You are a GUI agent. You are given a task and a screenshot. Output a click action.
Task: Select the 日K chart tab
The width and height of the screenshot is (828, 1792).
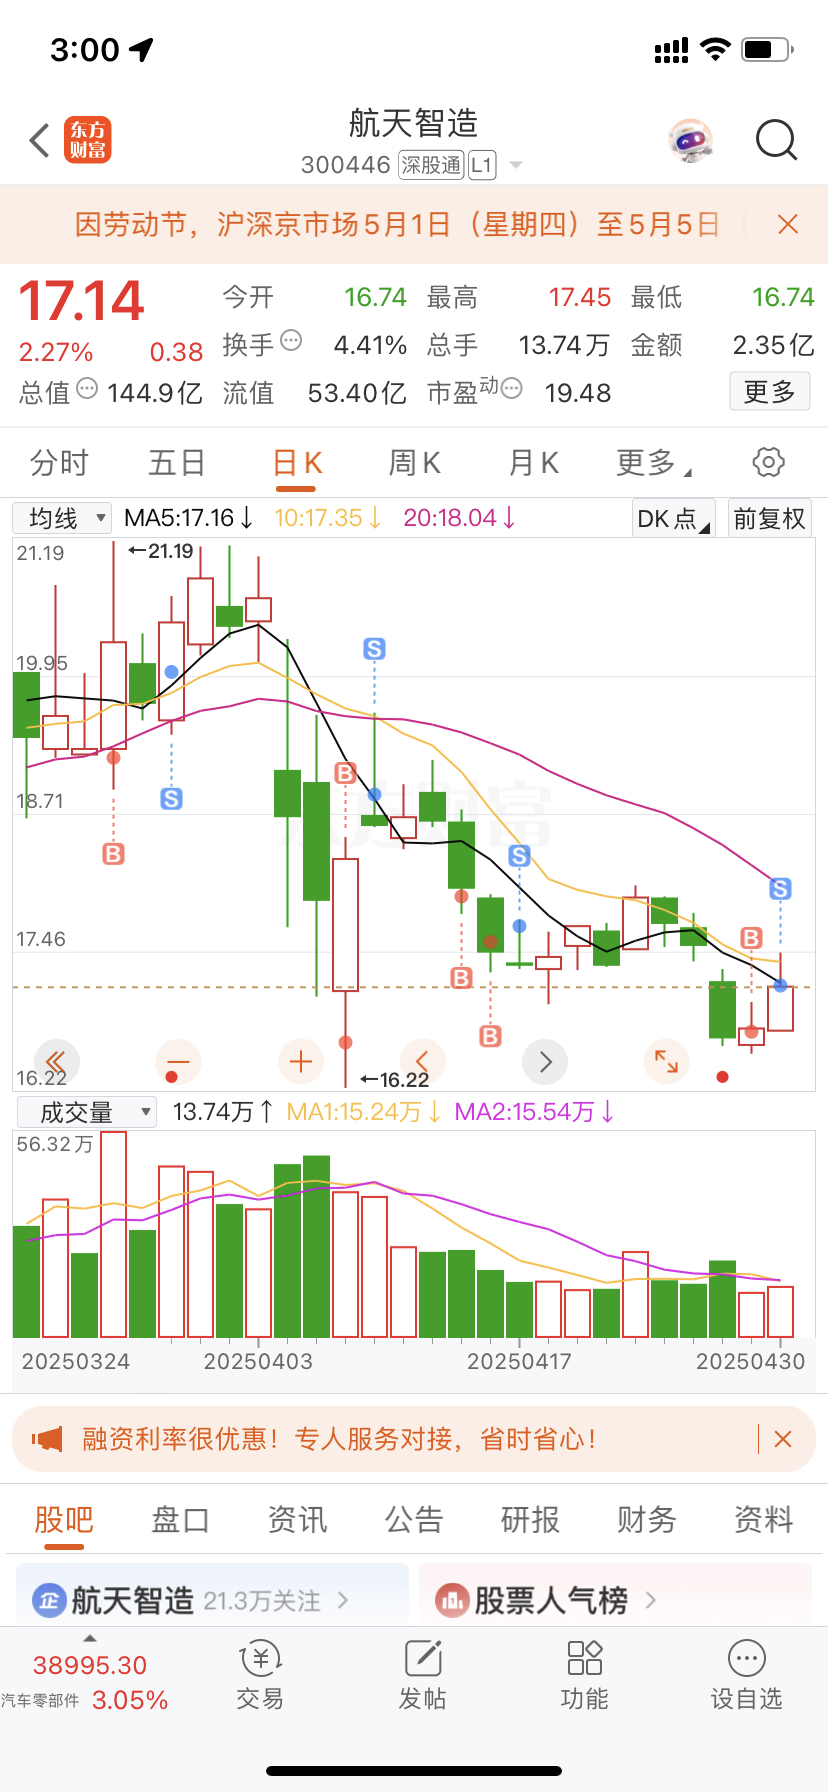click(x=297, y=463)
